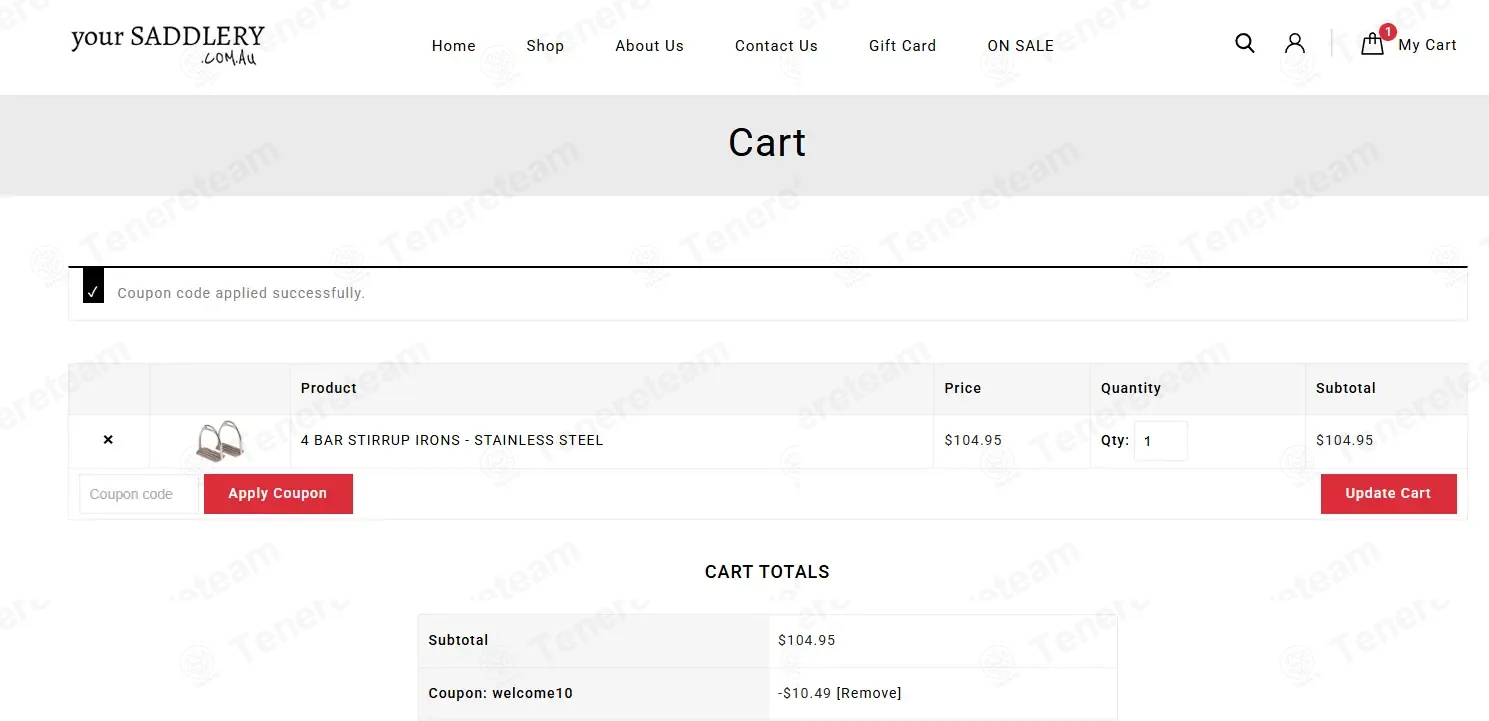Viewport: 1489px width, 721px height.
Task: Open the stirrup irons product thumbnail
Action: (220, 442)
